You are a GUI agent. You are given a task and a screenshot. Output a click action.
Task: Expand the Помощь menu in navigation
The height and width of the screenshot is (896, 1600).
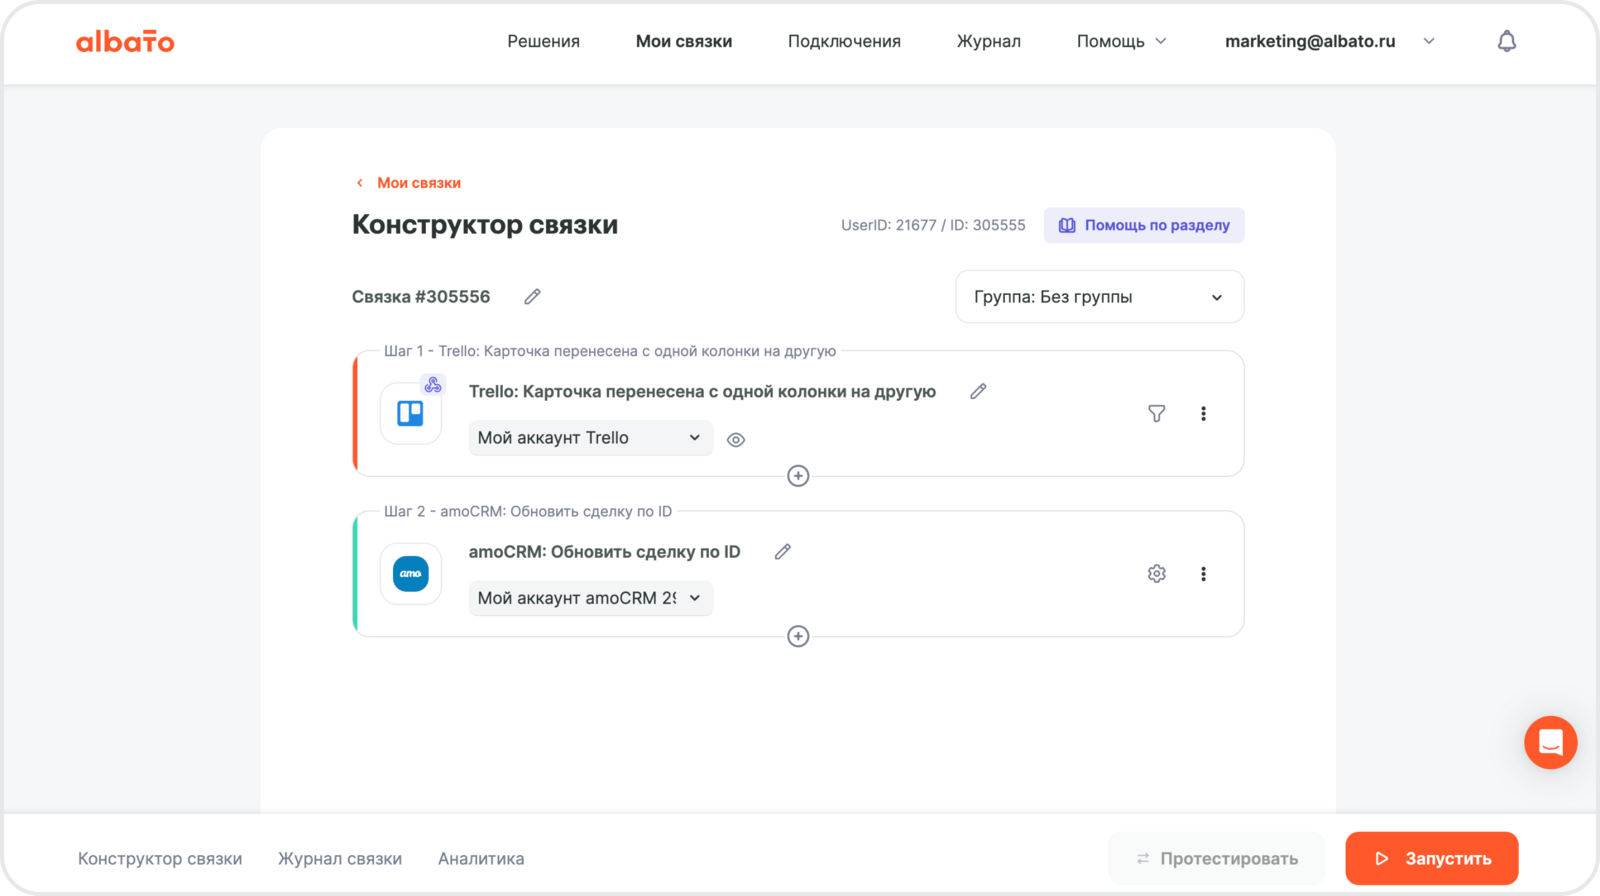(1121, 41)
